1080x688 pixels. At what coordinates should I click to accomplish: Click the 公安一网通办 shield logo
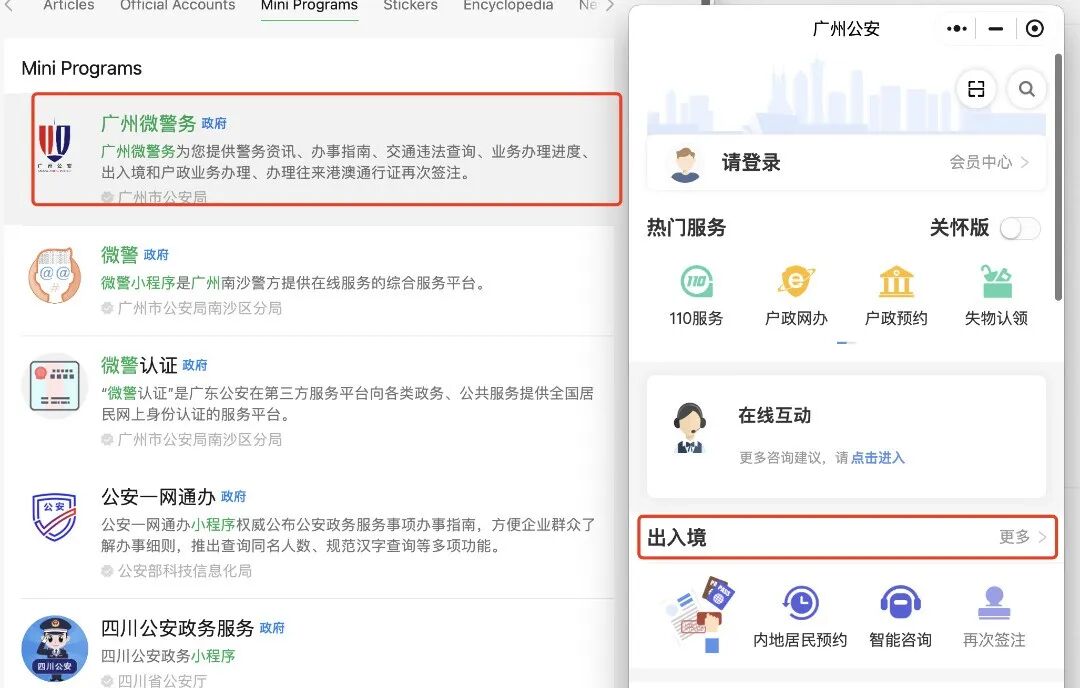coord(54,517)
